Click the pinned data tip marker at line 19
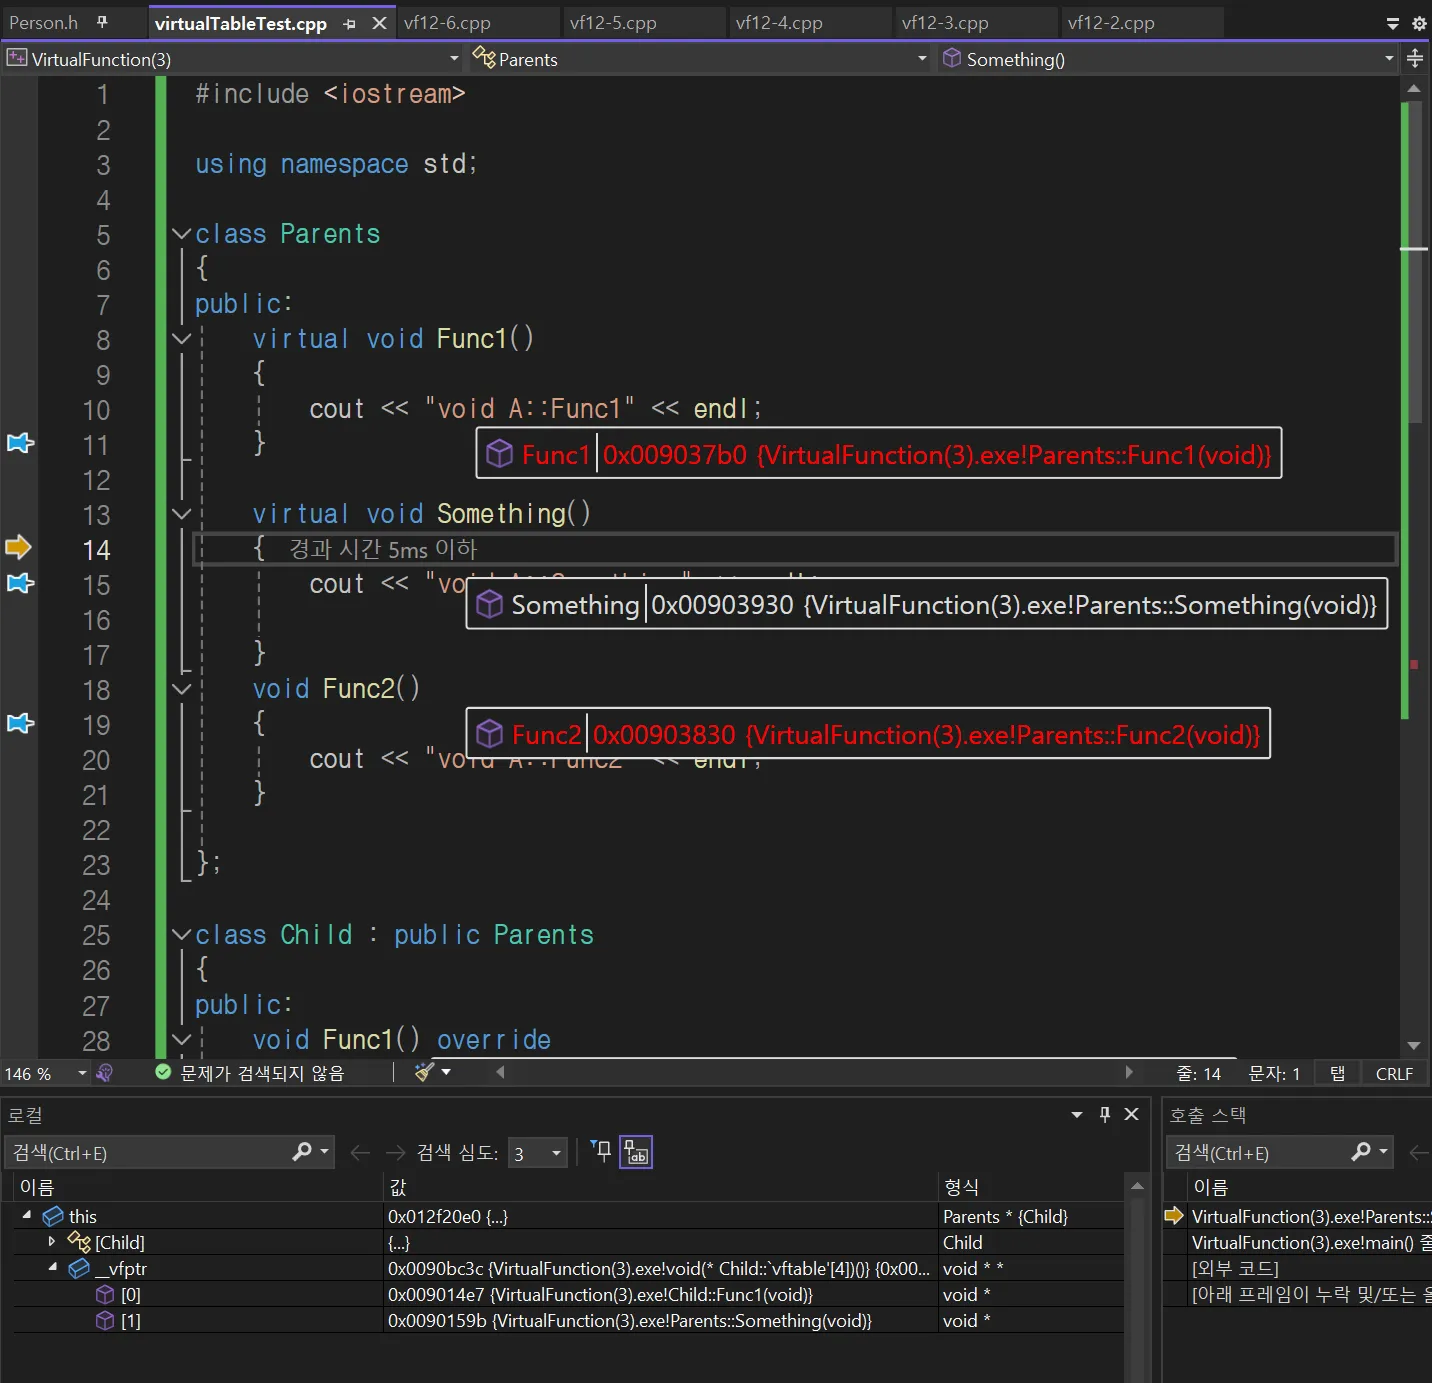 tap(20, 723)
